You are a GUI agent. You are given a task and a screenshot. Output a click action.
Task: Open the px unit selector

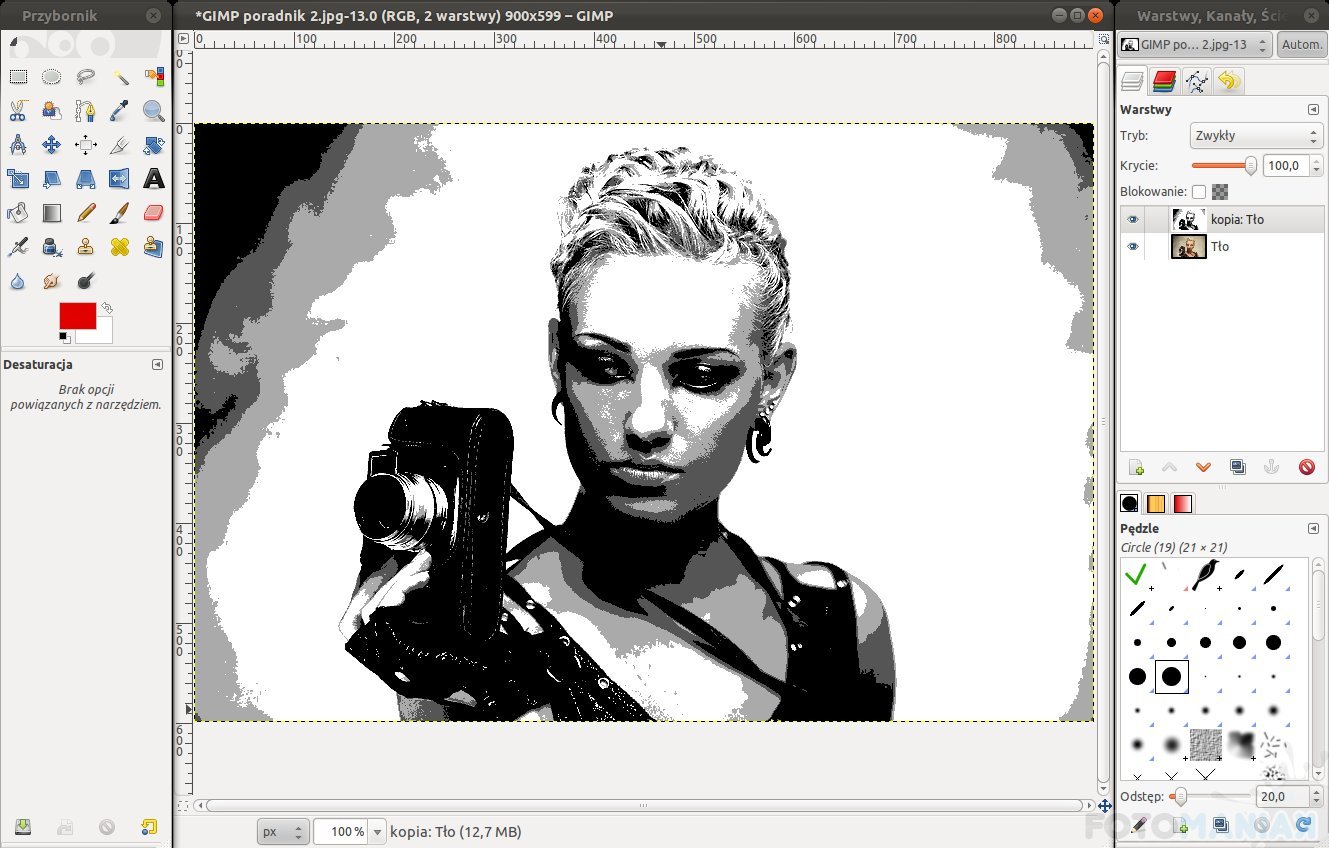coord(283,832)
